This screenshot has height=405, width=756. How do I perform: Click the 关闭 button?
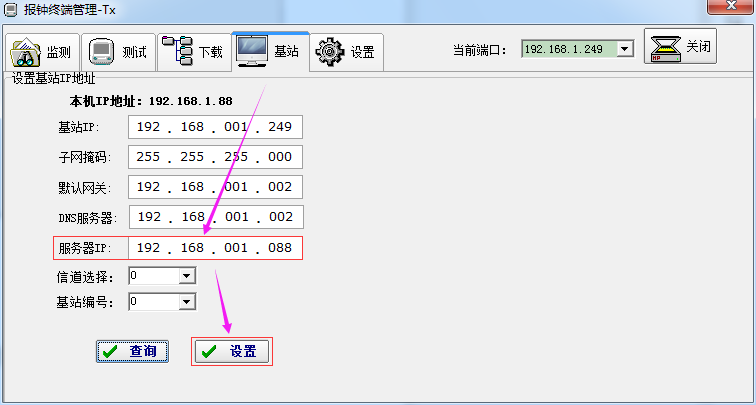(x=680, y=46)
